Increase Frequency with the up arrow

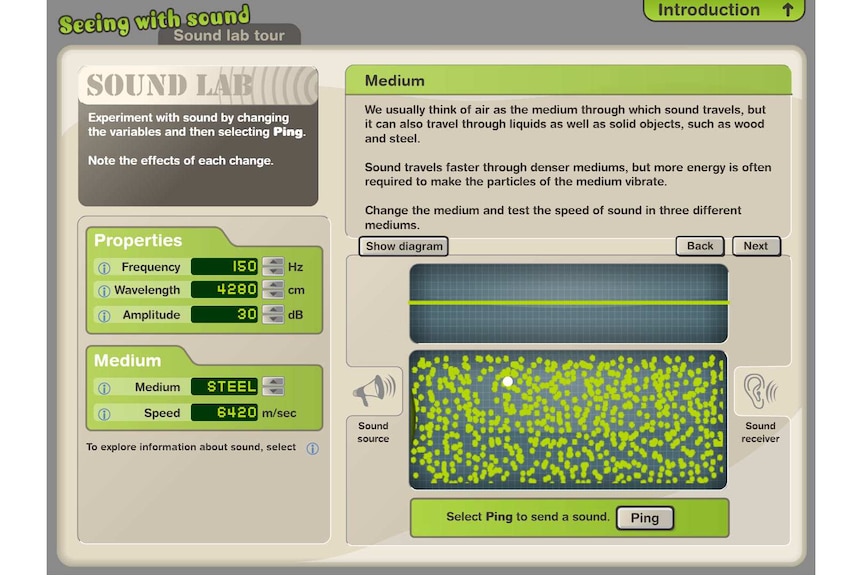(x=273, y=262)
